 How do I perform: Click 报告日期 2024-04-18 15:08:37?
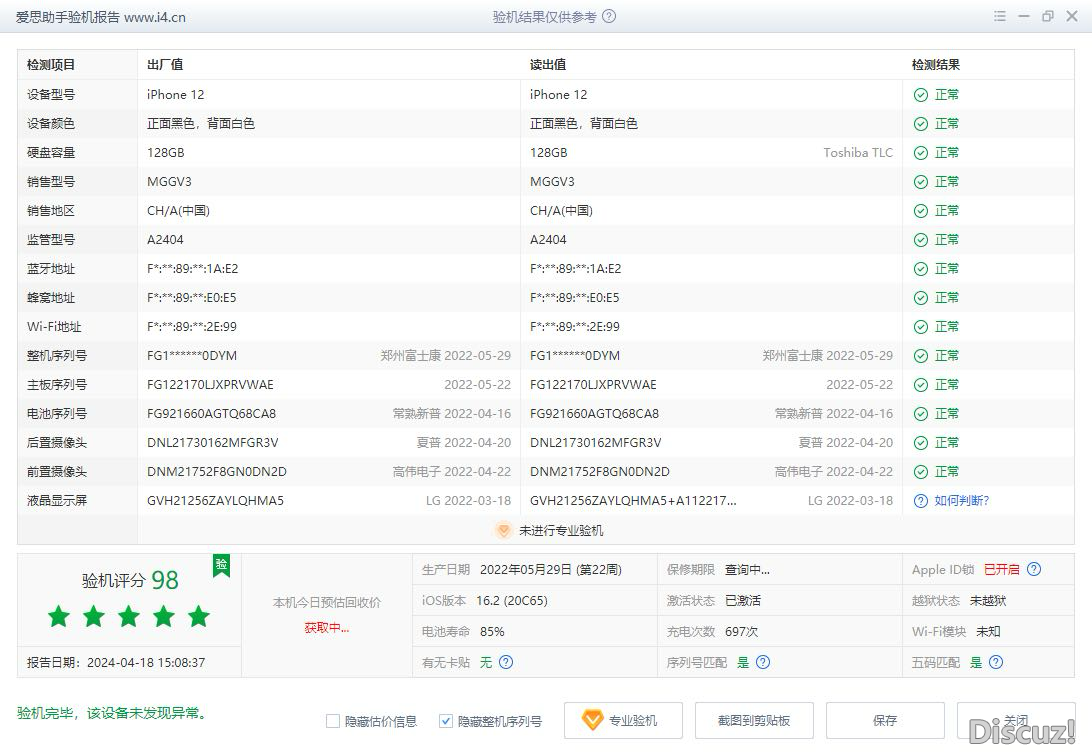point(116,662)
